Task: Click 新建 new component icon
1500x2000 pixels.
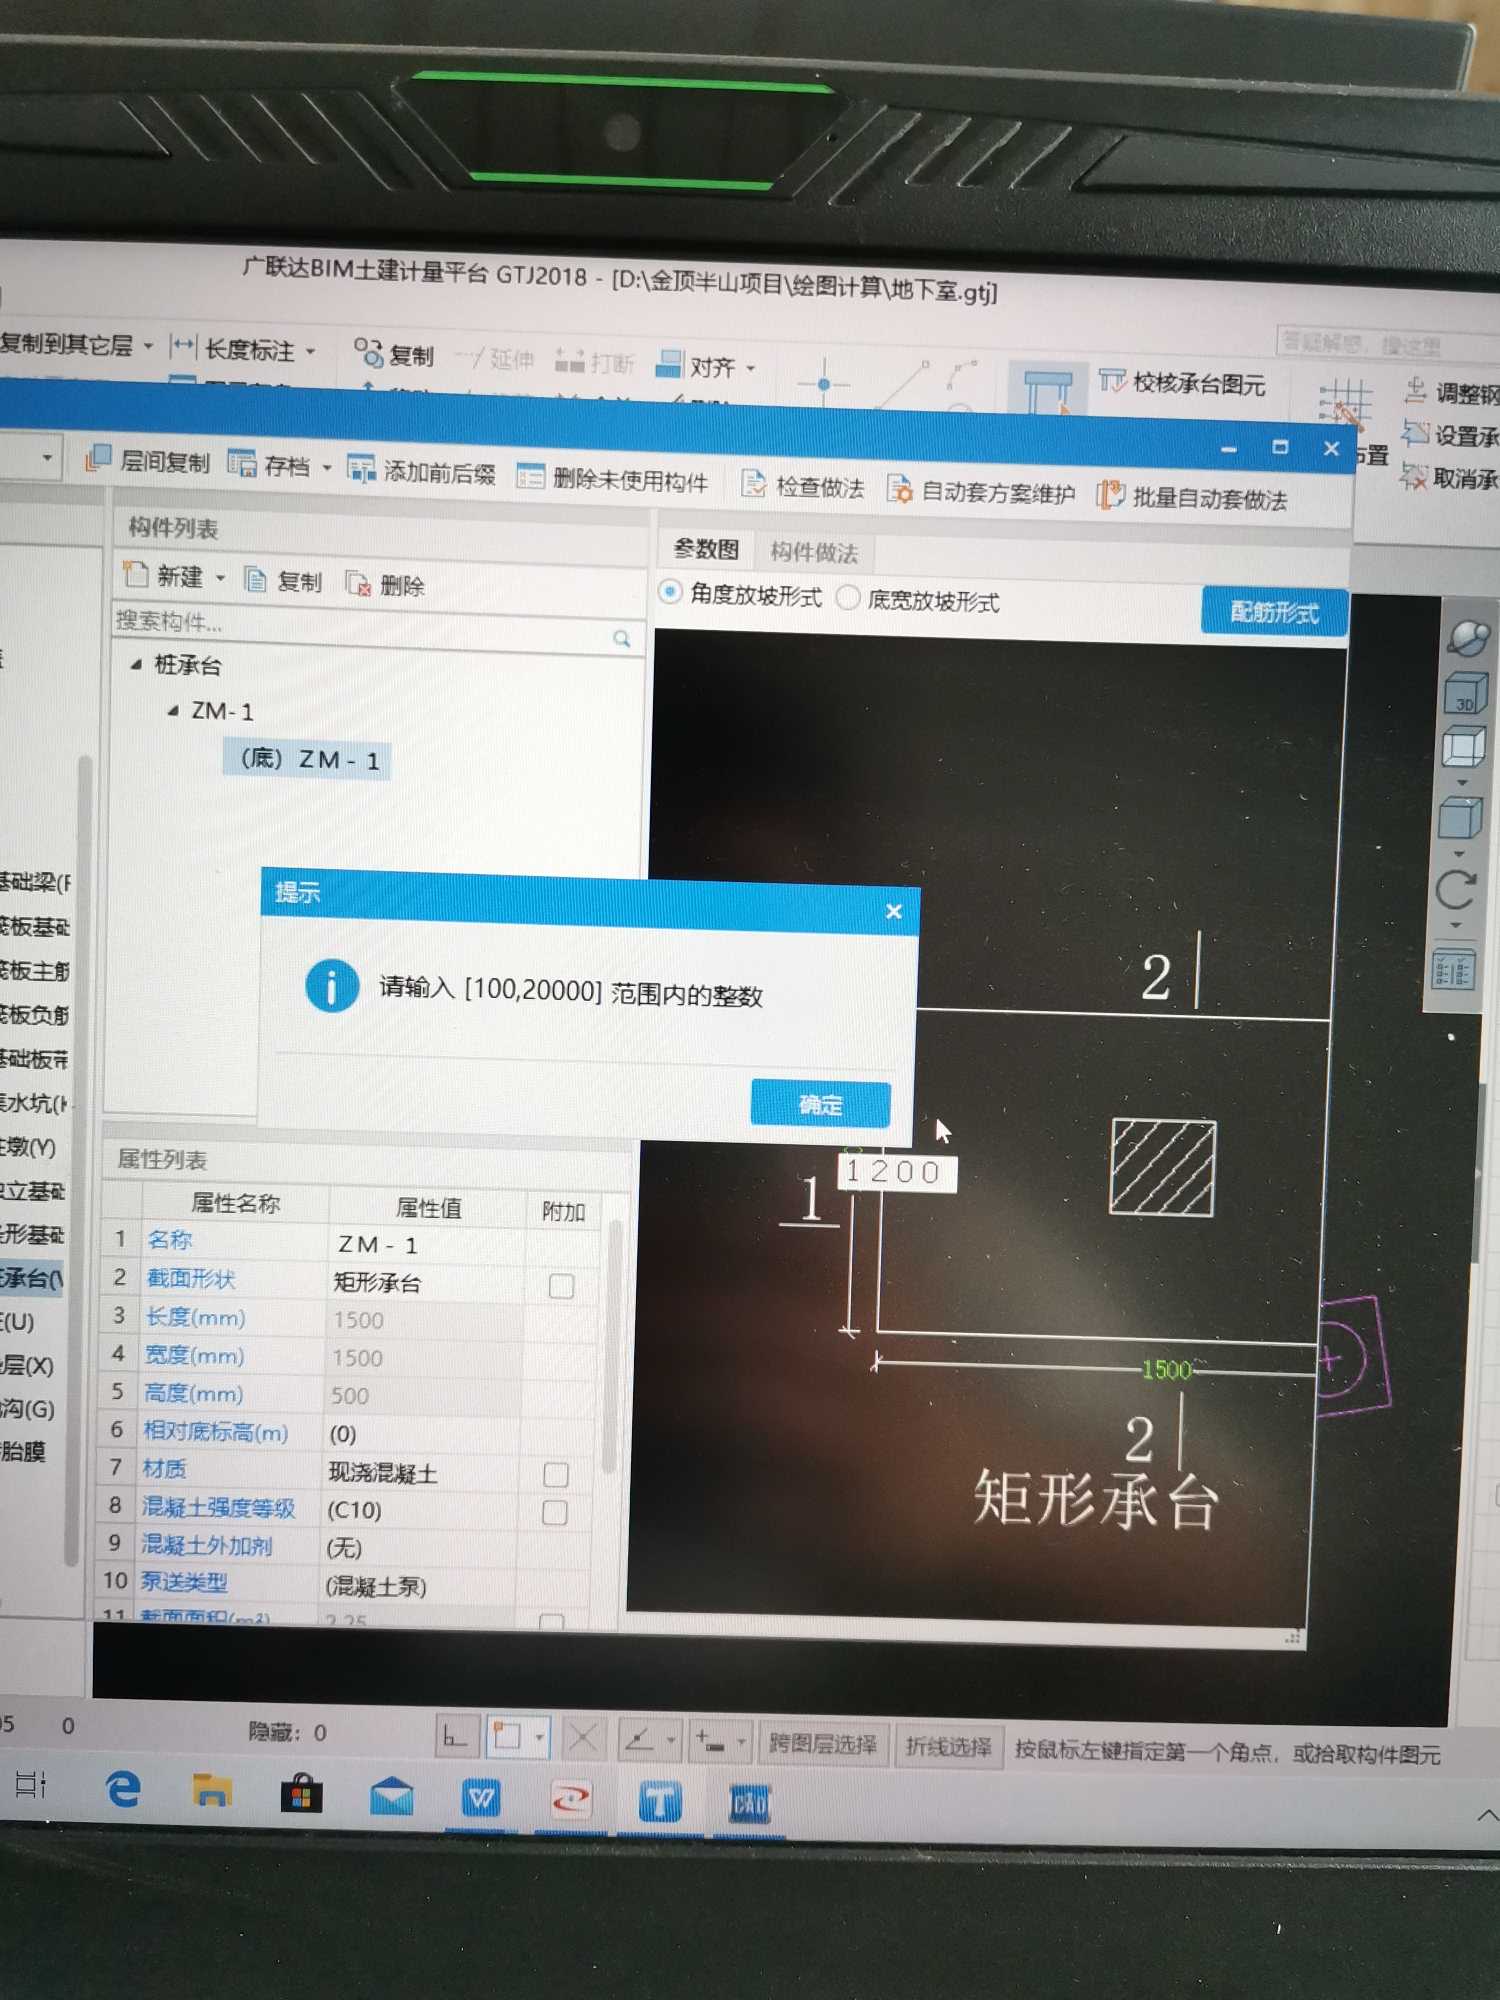Action: tap(136, 575)
